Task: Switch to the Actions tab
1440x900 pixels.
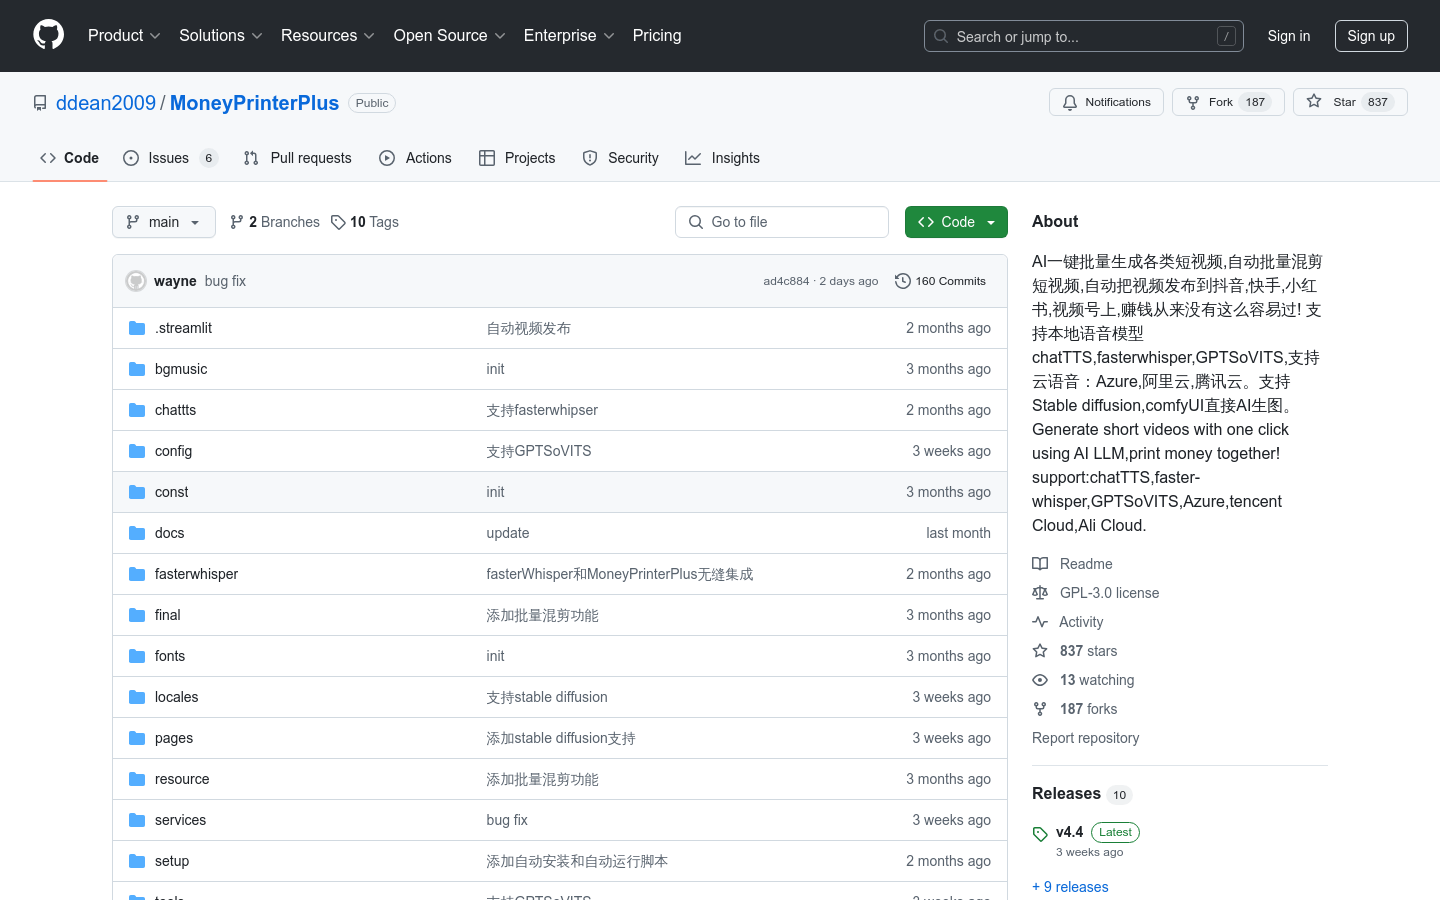Action: tap(415, 158)
